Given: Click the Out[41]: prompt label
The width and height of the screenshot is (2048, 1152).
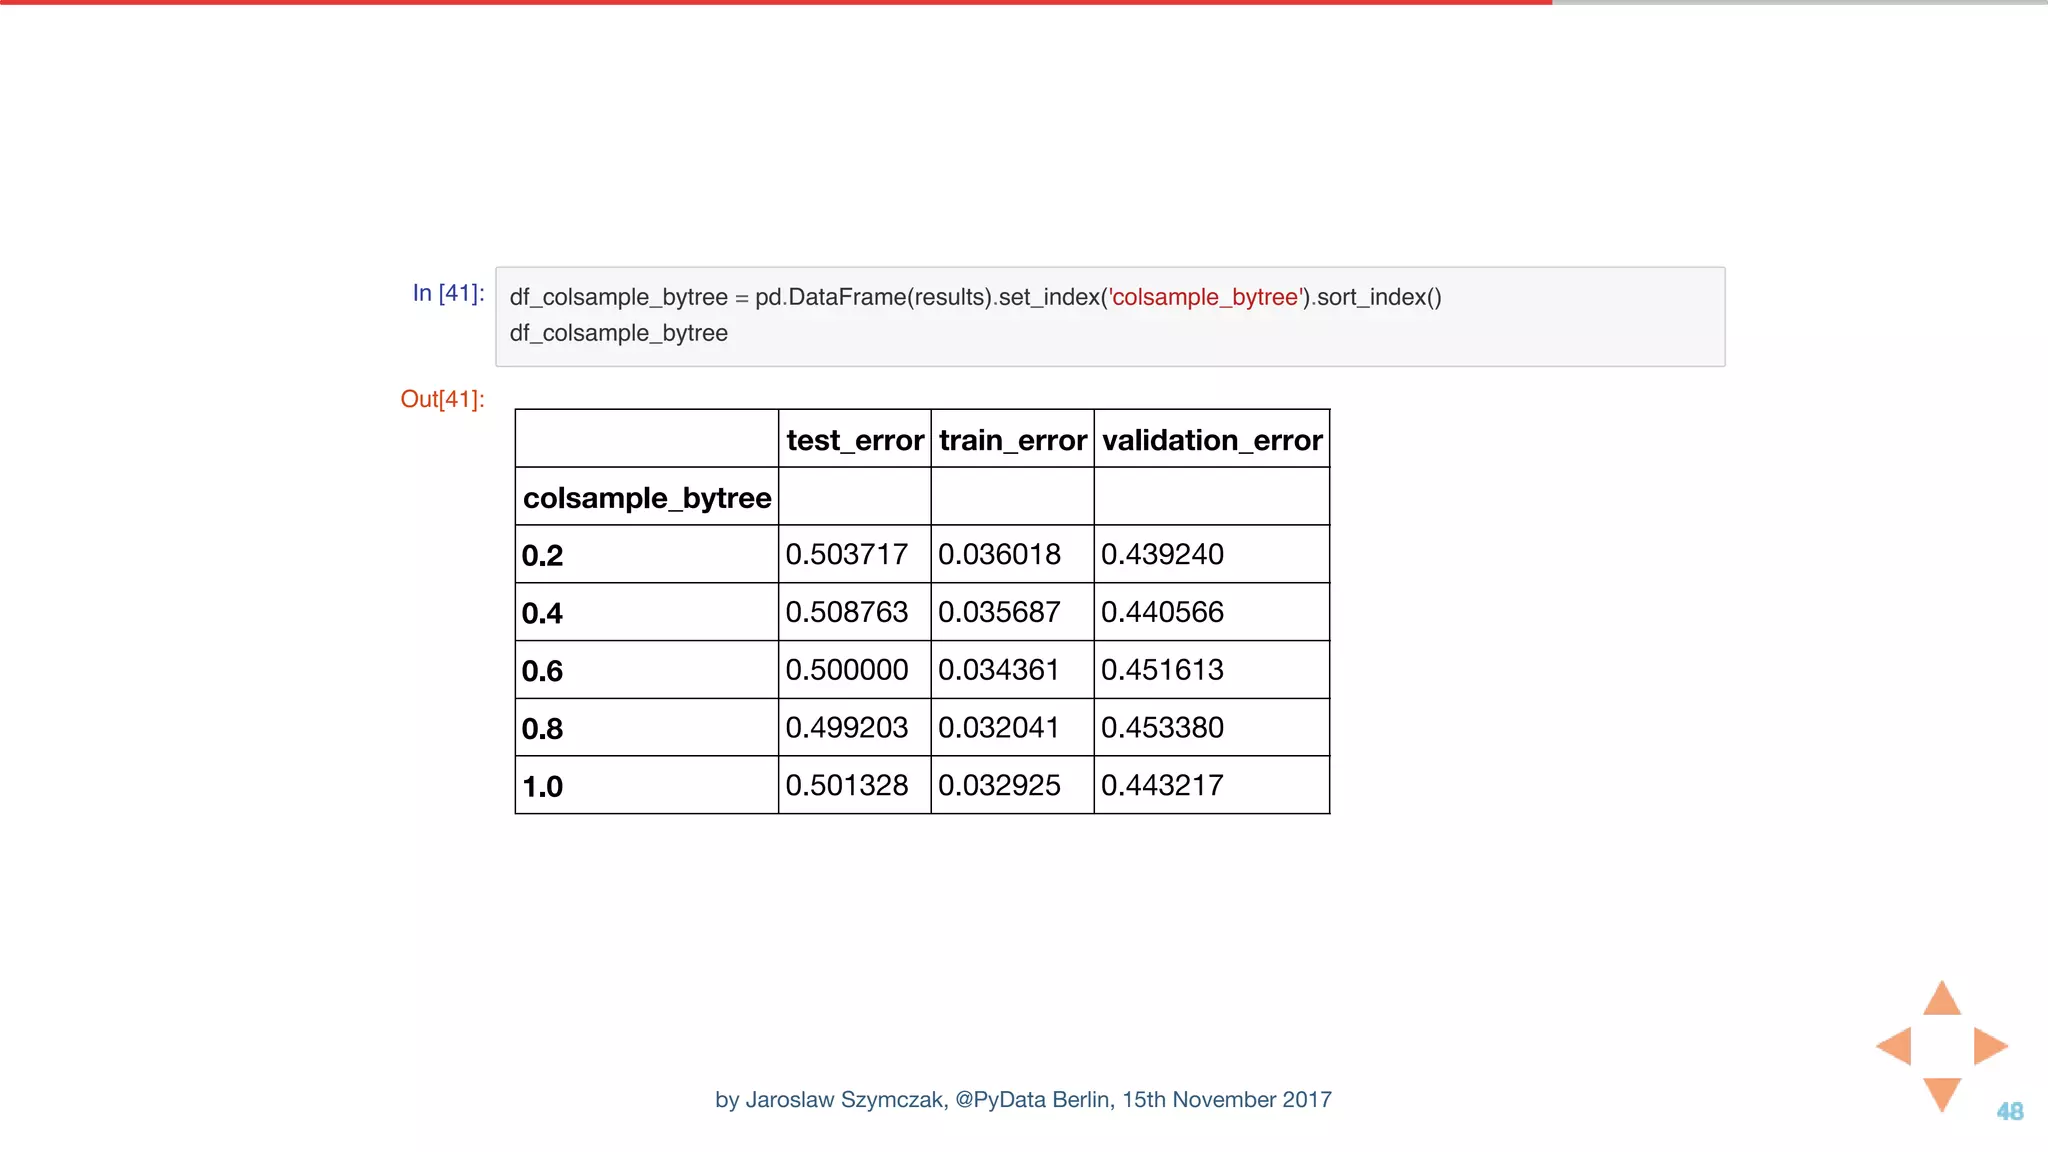Looking at the screenshot, I should coord(442,399).
